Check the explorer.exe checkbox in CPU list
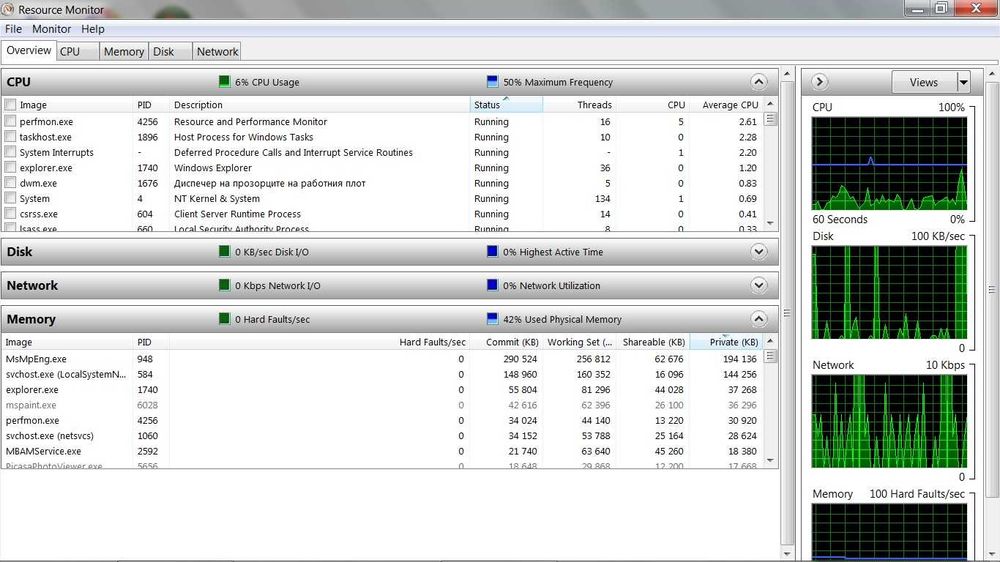The height and width of the screenshot is (562, 1000). 10,167
